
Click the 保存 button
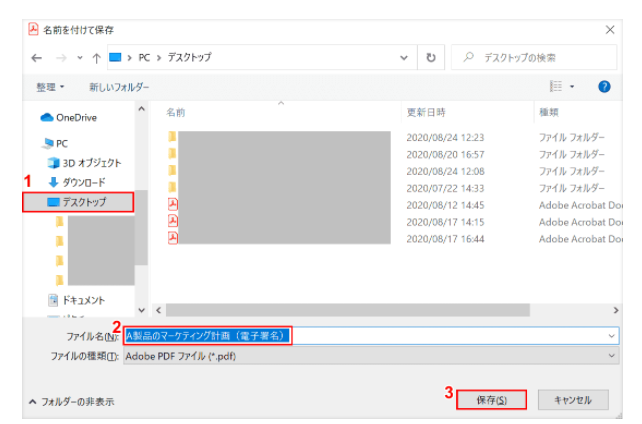[491, 400]
